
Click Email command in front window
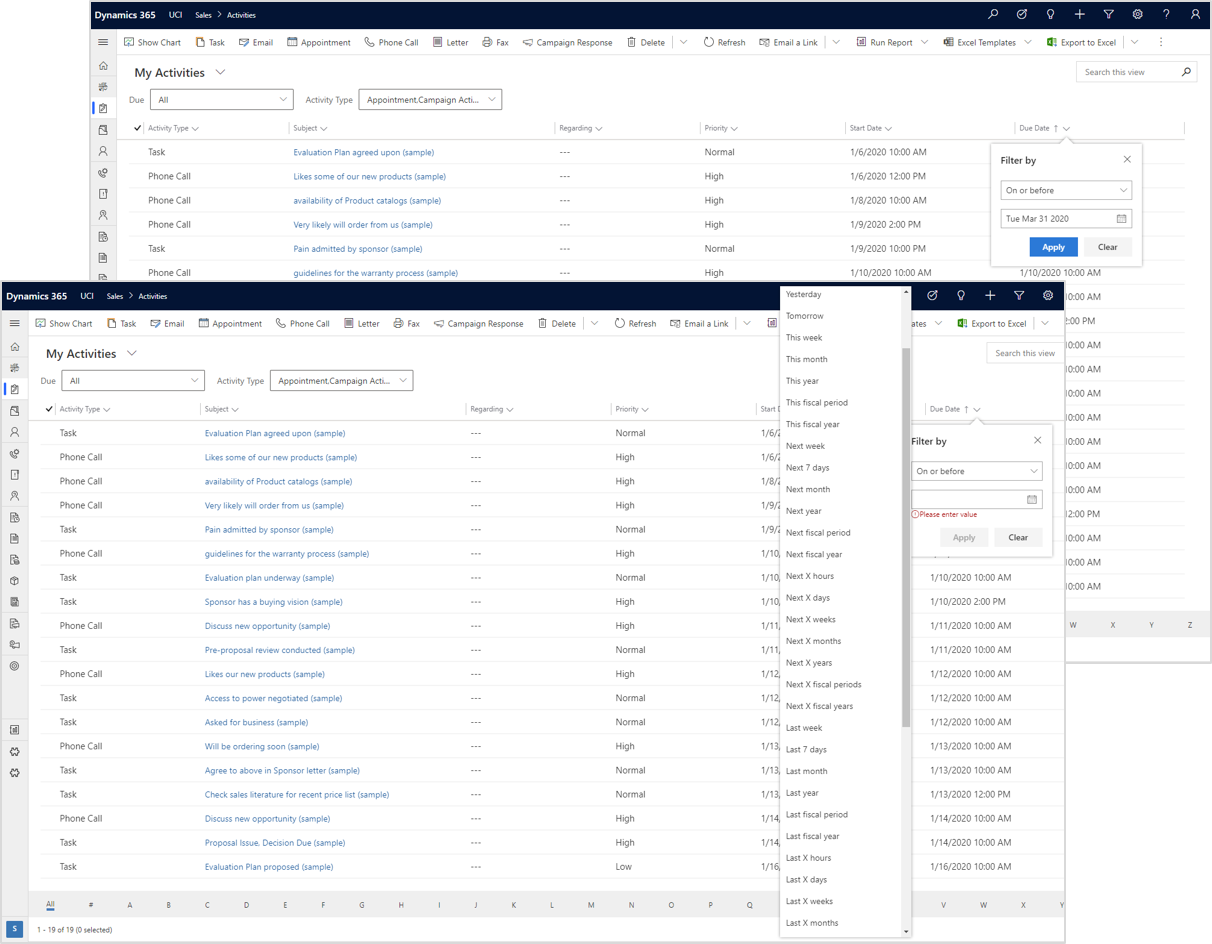(167, 323)
